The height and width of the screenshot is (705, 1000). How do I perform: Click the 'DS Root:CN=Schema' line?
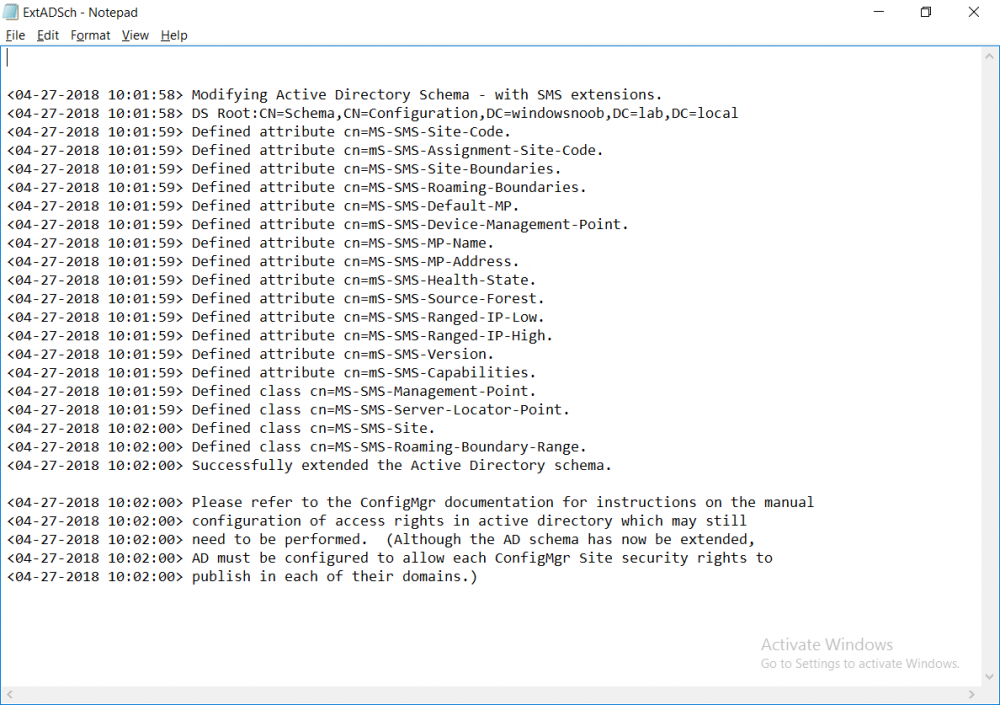click(372, 114)
